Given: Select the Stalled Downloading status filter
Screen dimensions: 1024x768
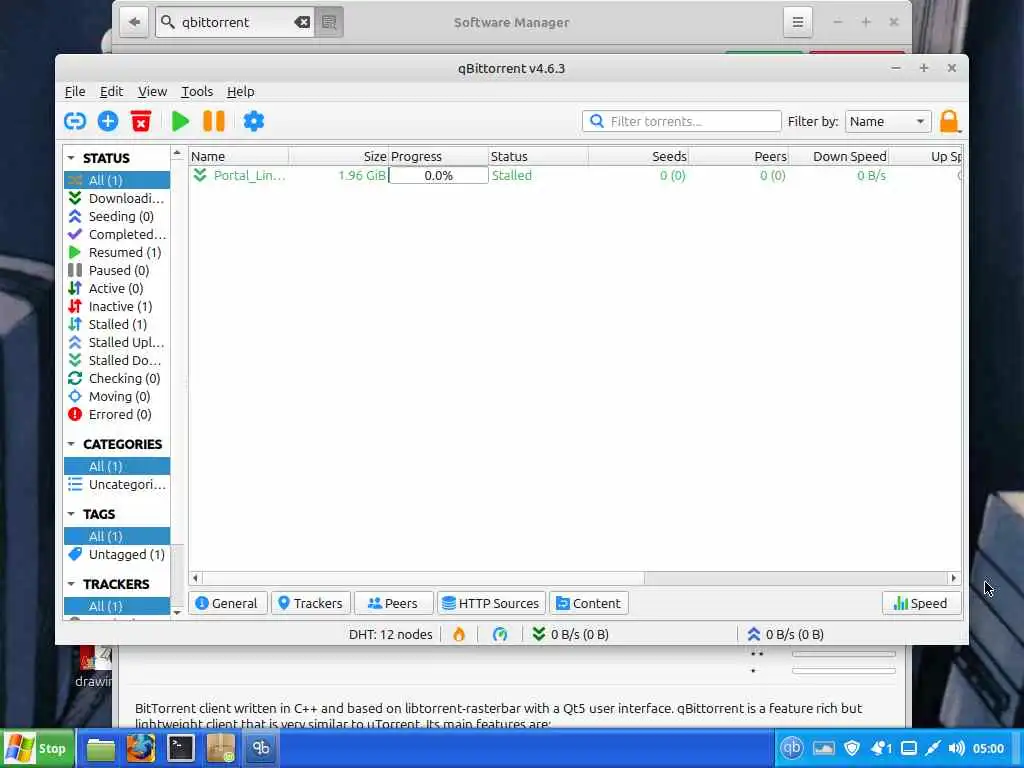Looking at the screenshot, I should pos(117,360).
